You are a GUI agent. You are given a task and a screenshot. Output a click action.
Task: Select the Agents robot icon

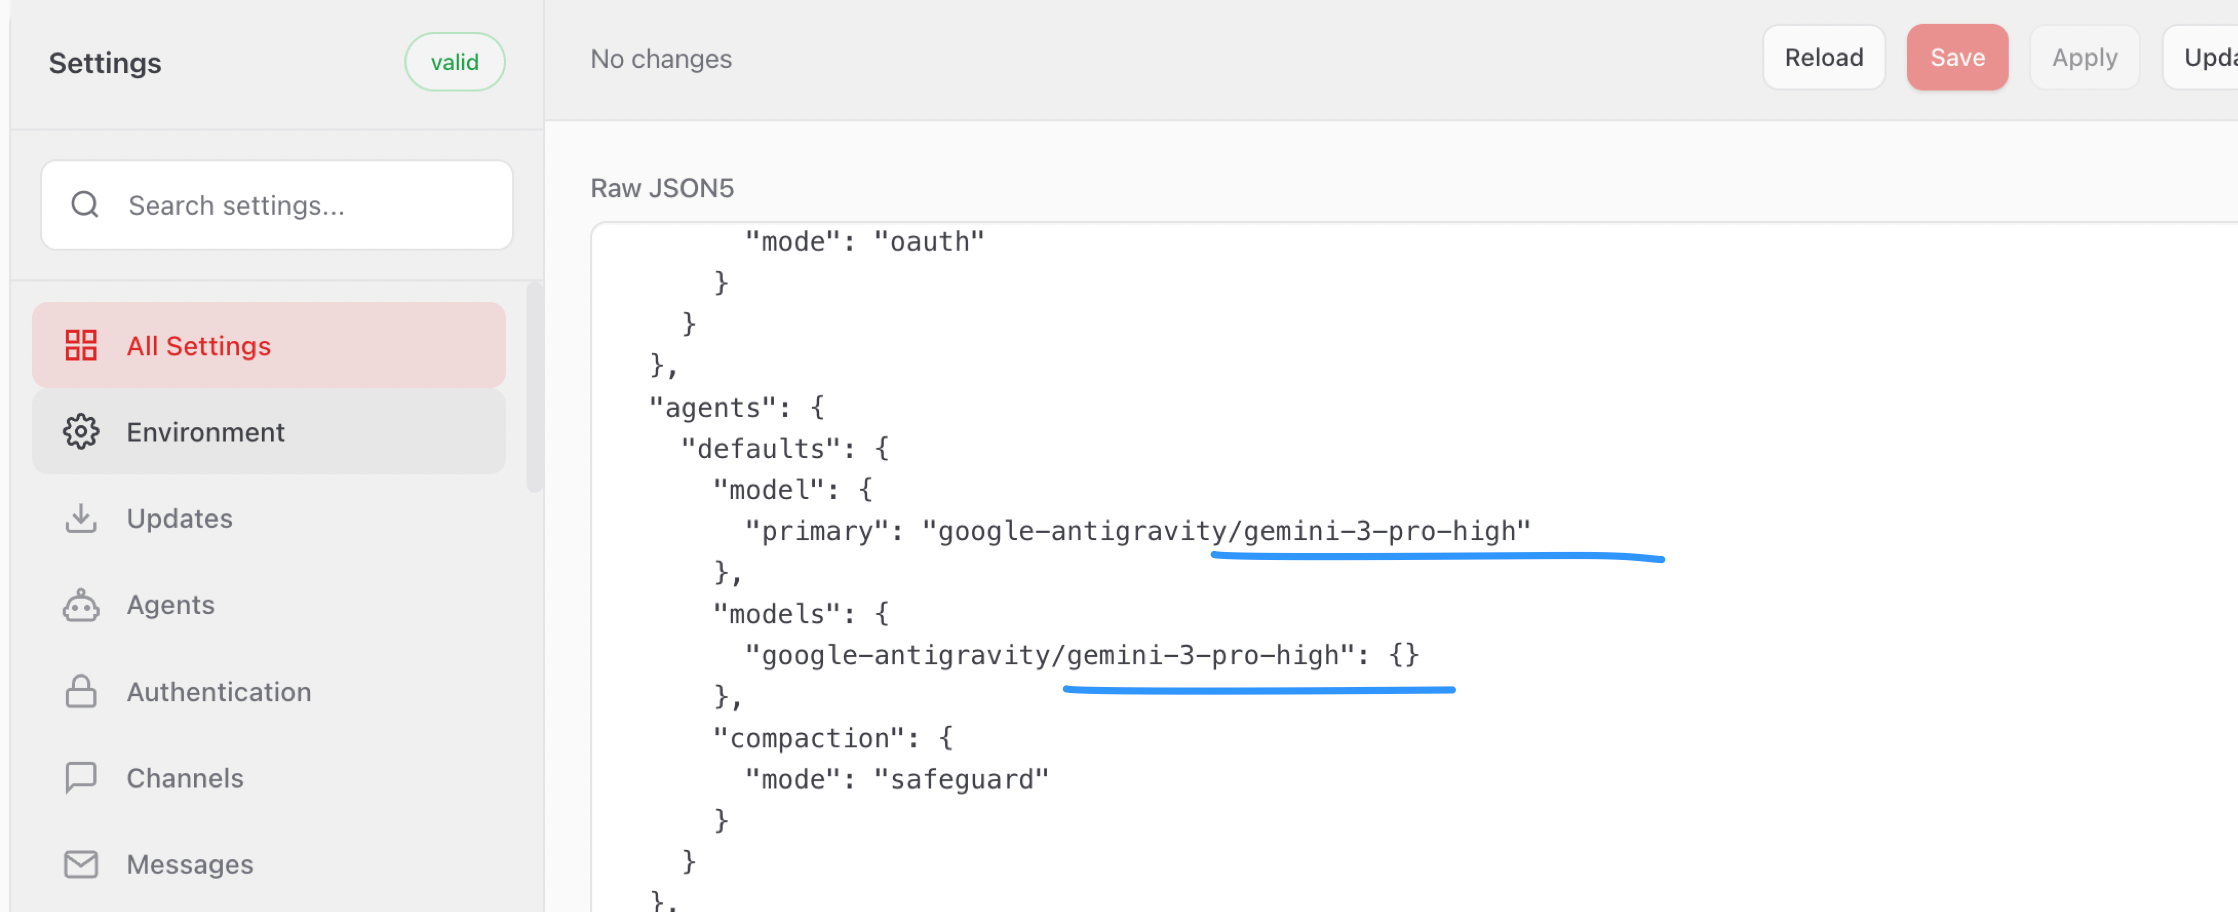(81, 605)
